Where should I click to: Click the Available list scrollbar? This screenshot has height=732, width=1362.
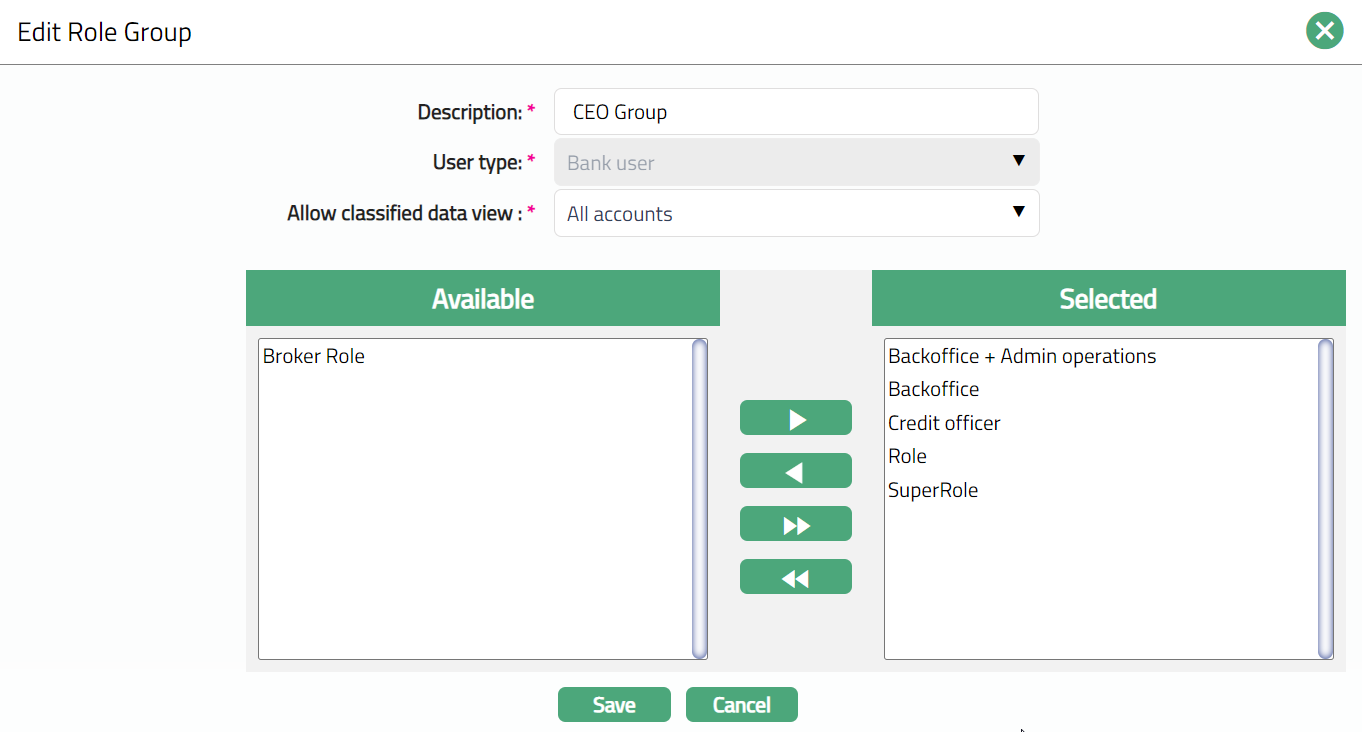tap(699, 498)
